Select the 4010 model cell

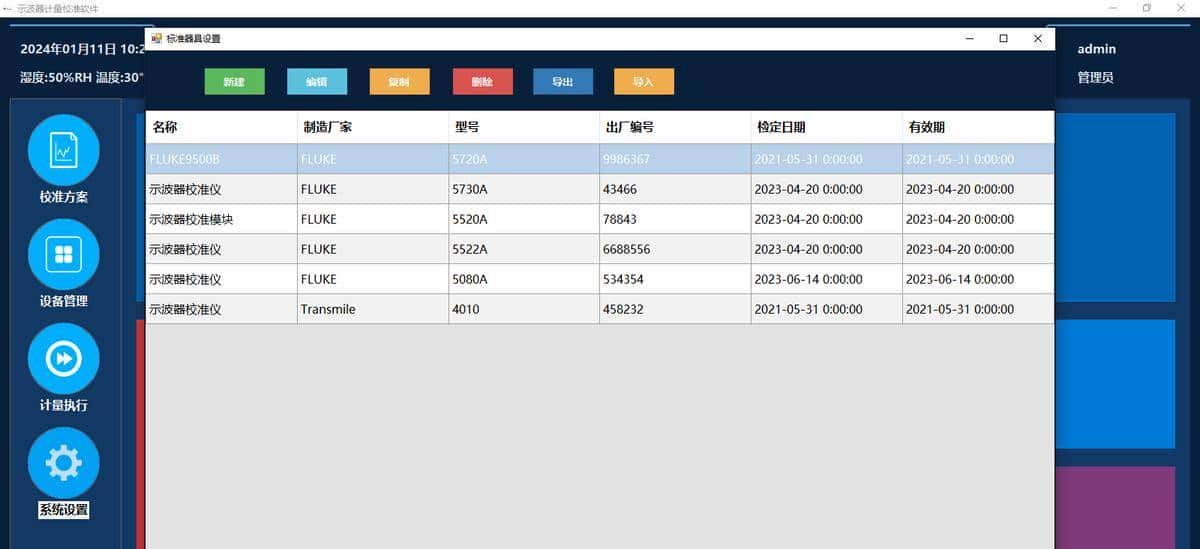tap(524, 309)
